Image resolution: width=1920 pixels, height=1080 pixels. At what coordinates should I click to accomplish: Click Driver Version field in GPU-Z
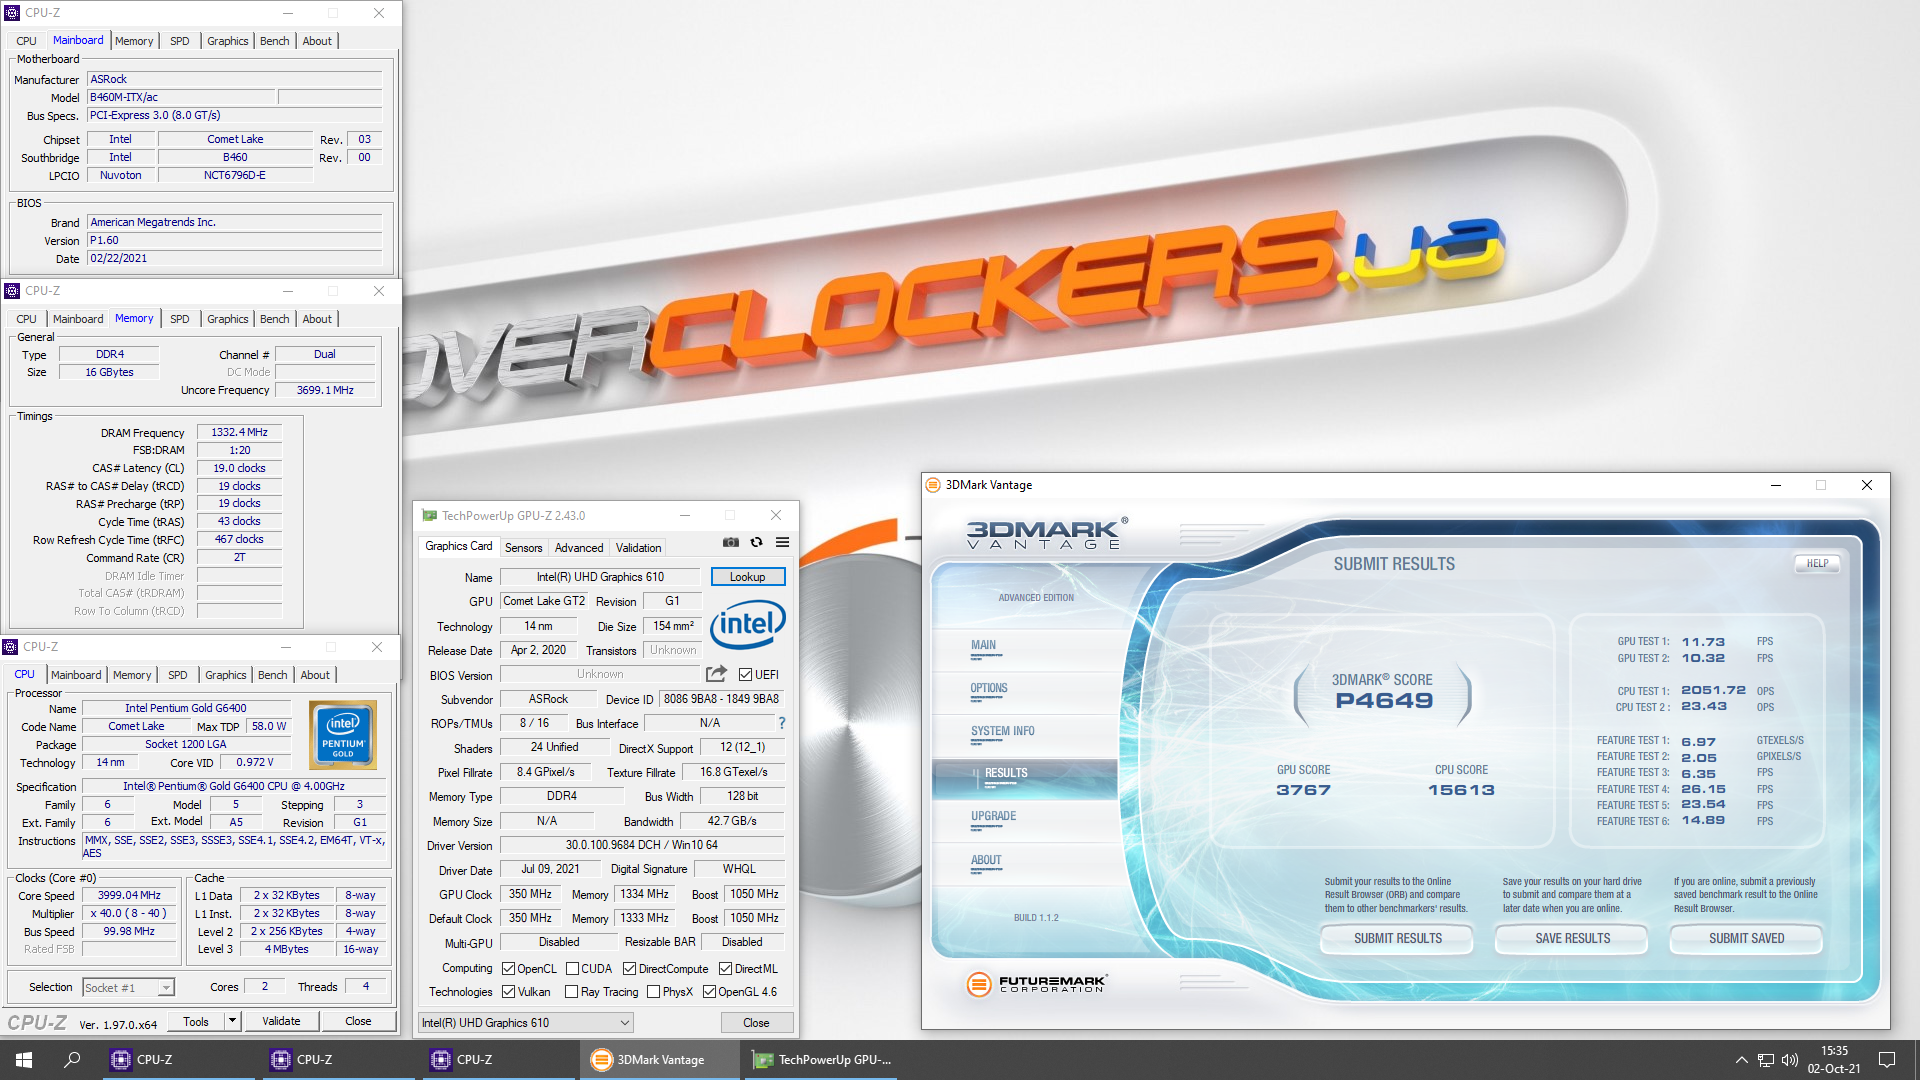(x=642, y=845)
